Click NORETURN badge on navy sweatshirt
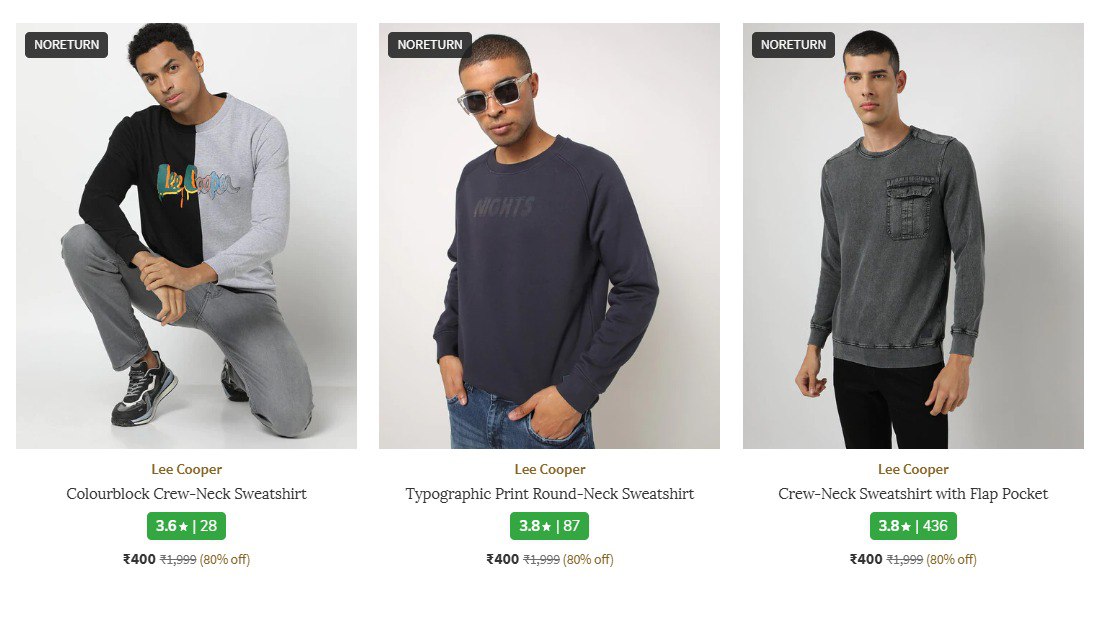Screen dimensions: 1115x631 point(430,45)
